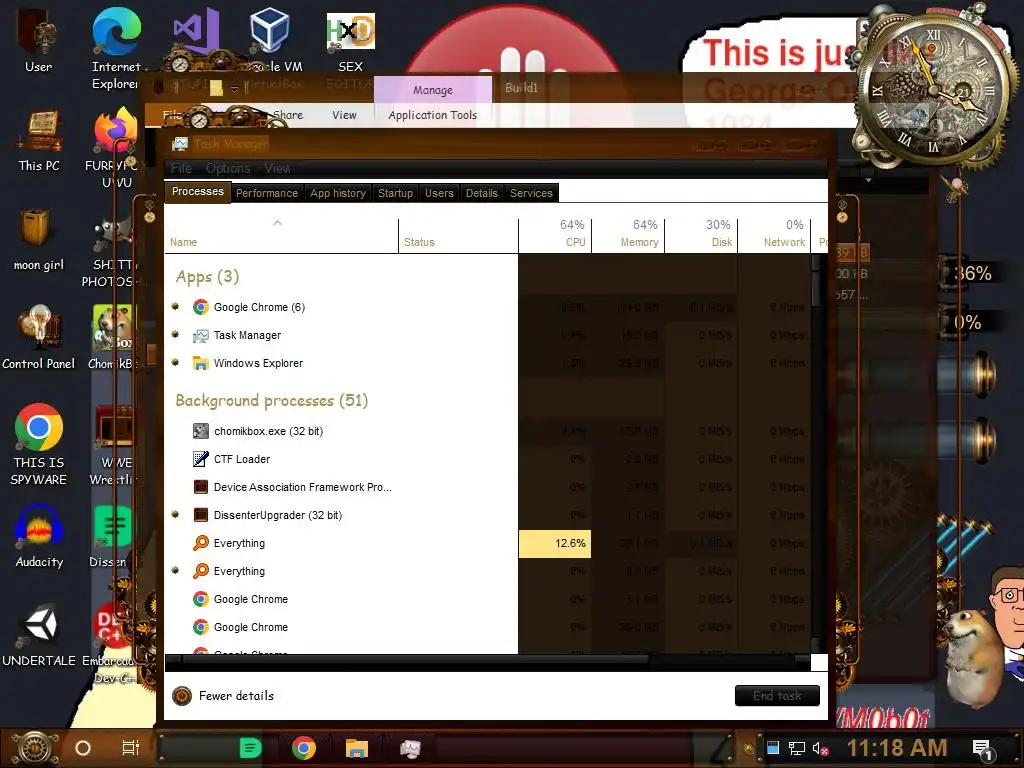
Task: Open Application Tools in Explorer window
Action: [x=433, y=115]
